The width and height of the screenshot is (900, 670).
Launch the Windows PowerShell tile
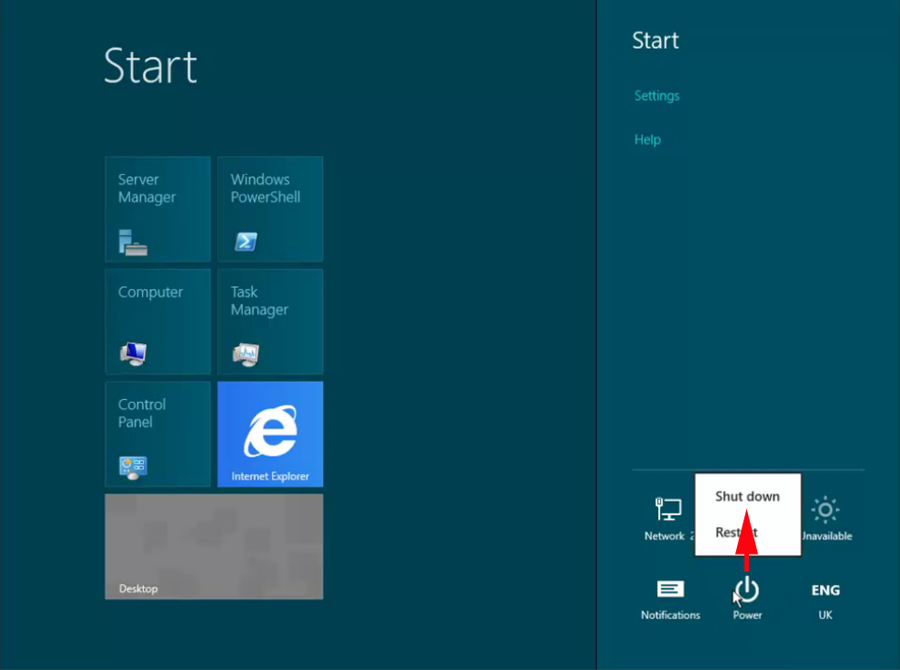point(270,209)
